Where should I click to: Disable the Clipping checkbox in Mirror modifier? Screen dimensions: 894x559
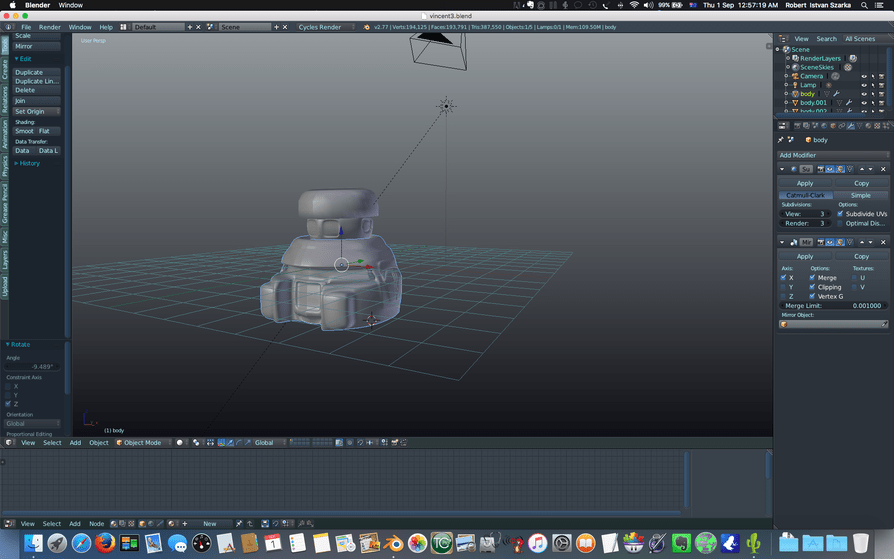click(x=812, y=287)
